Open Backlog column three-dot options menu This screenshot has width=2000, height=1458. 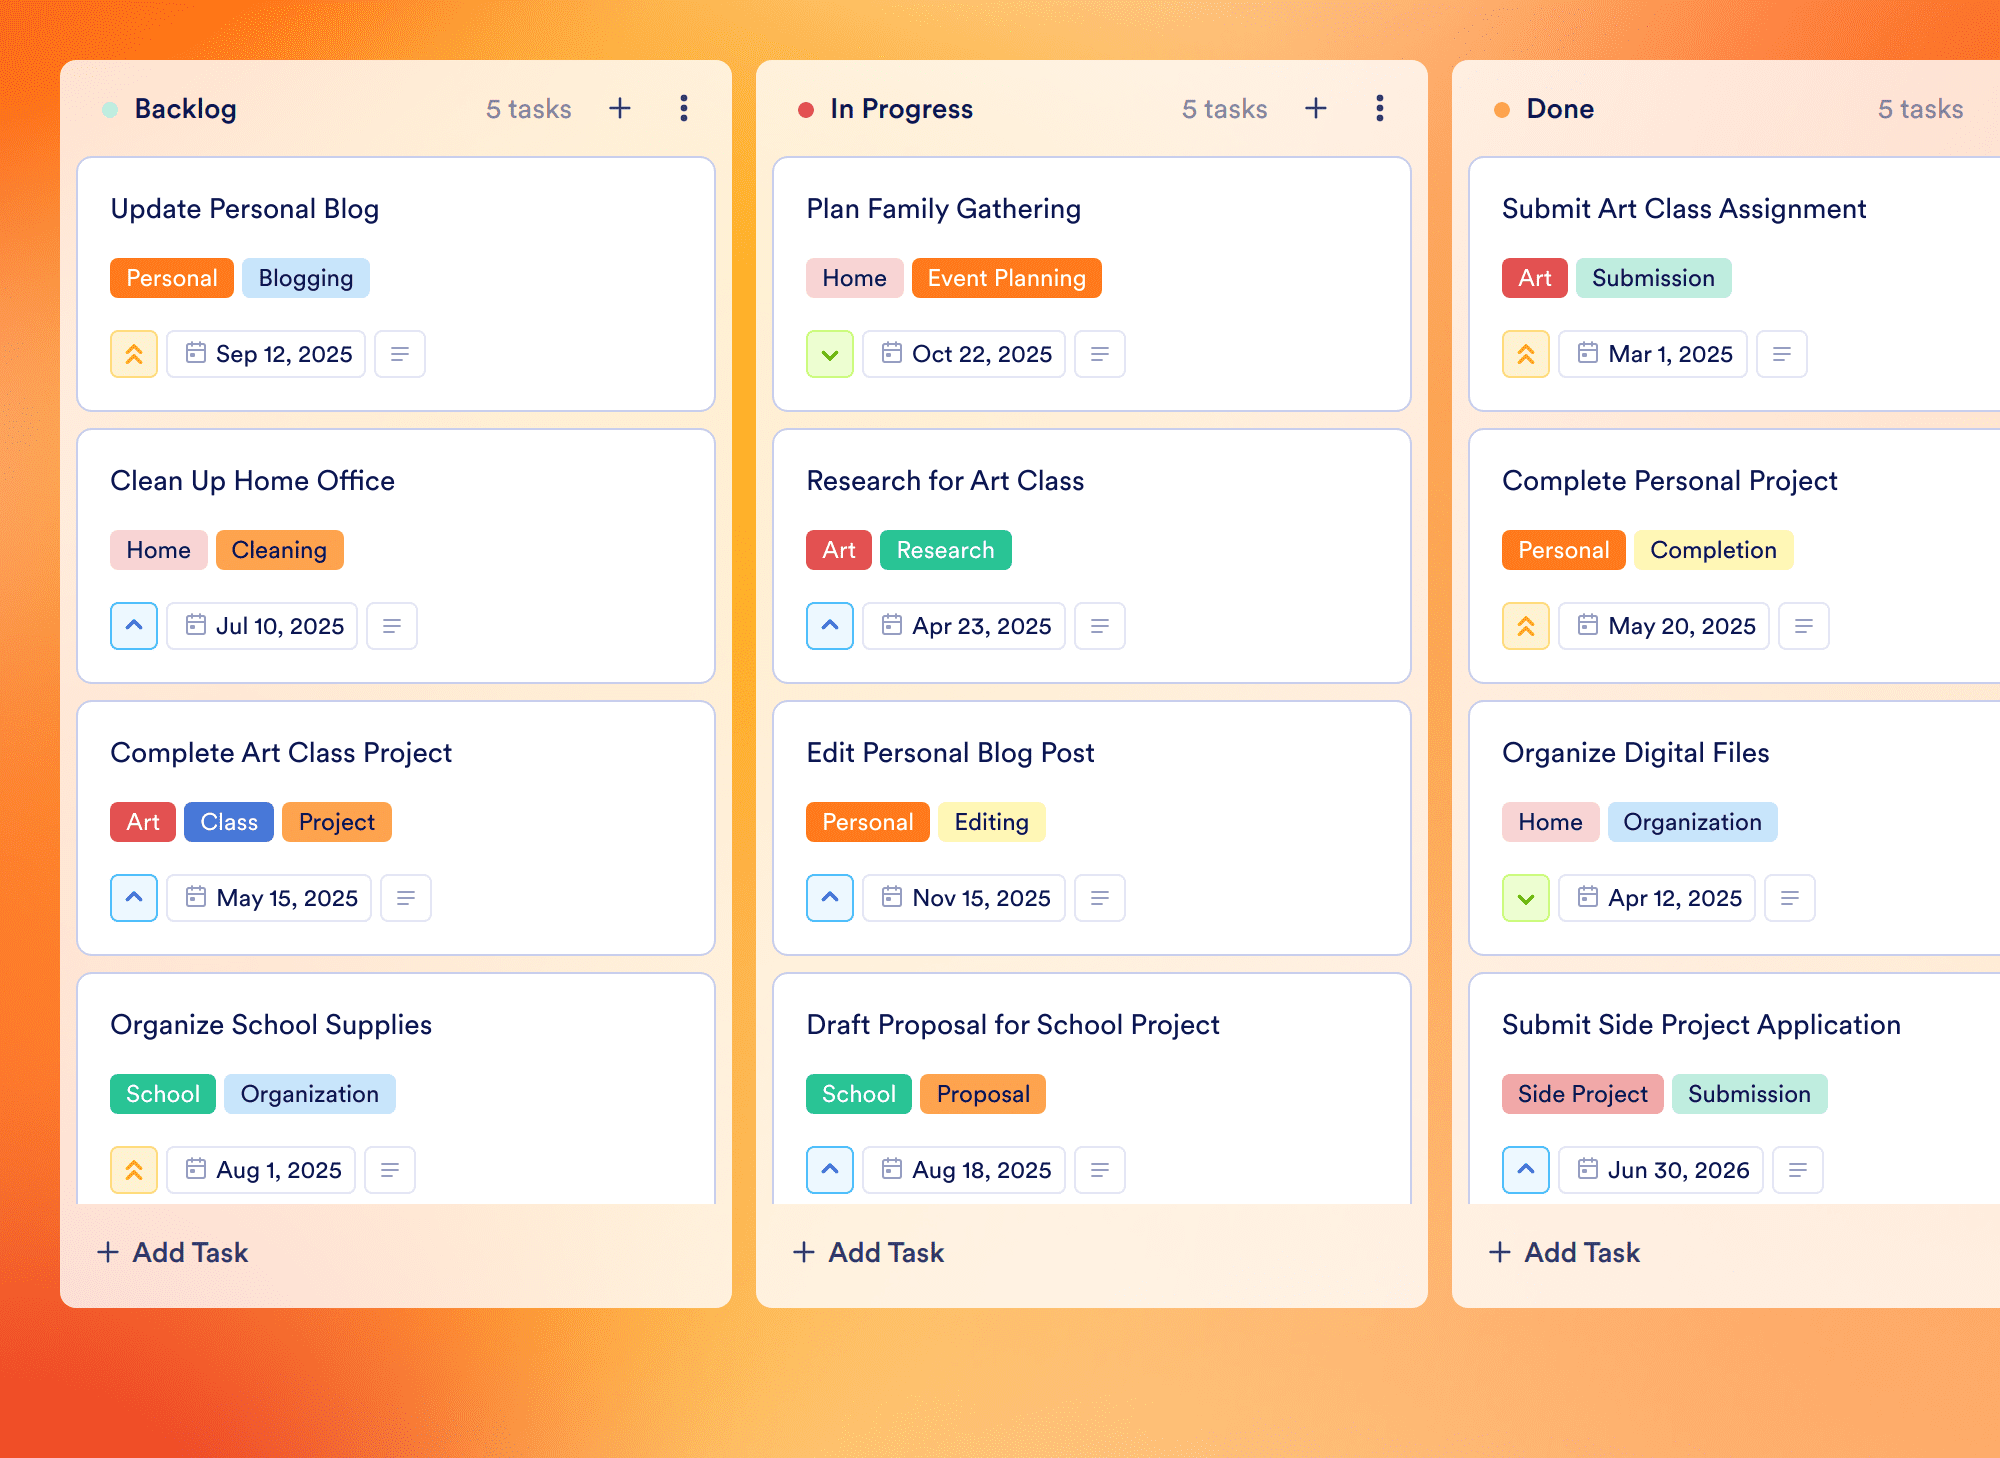click(684, 108)
